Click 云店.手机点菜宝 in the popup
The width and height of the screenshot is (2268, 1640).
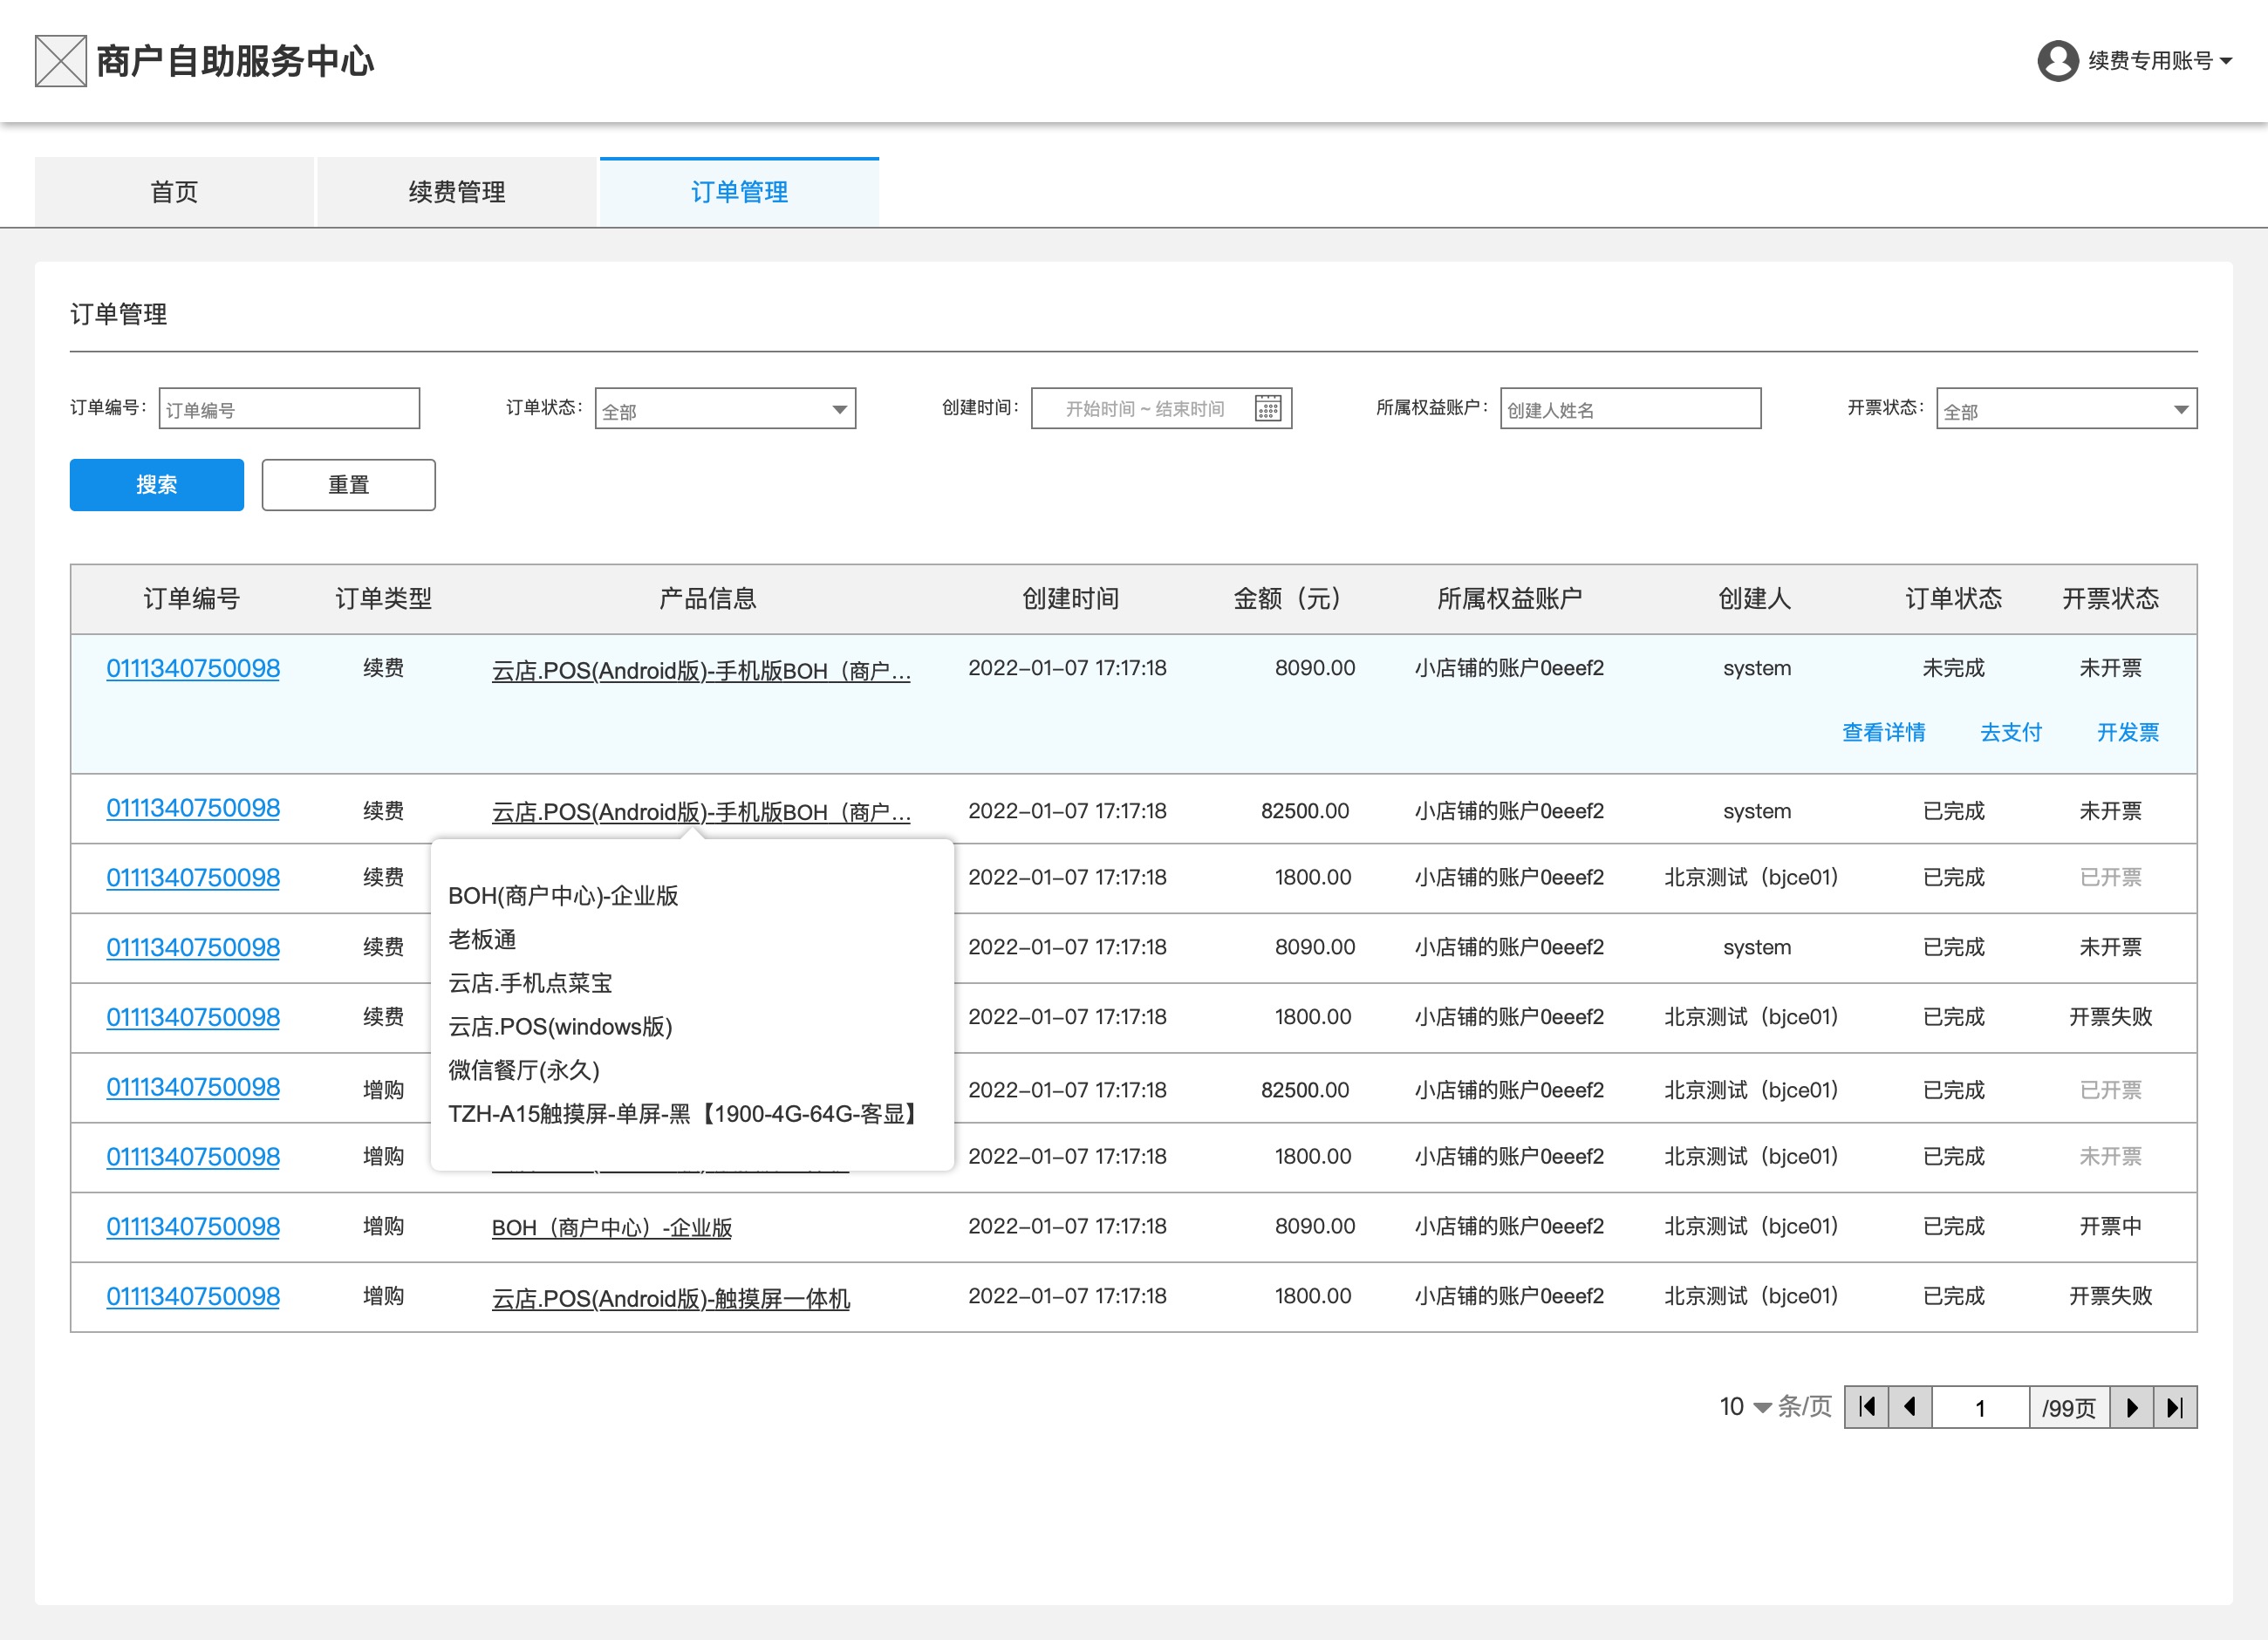(530, 983)
